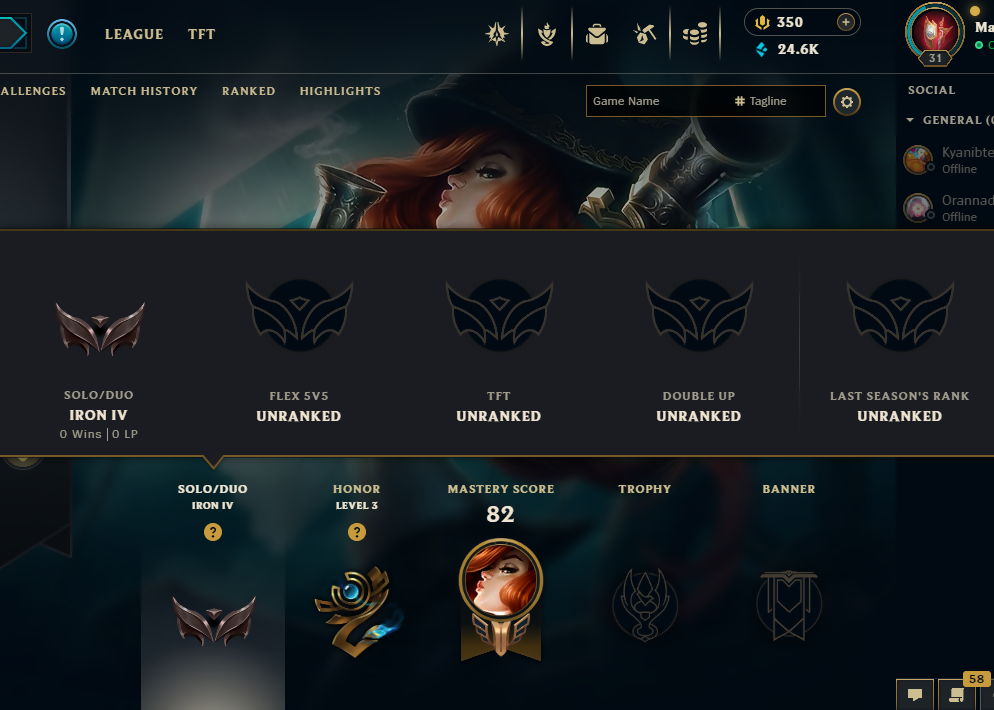Open the chat bubble icon

point(915,695)
